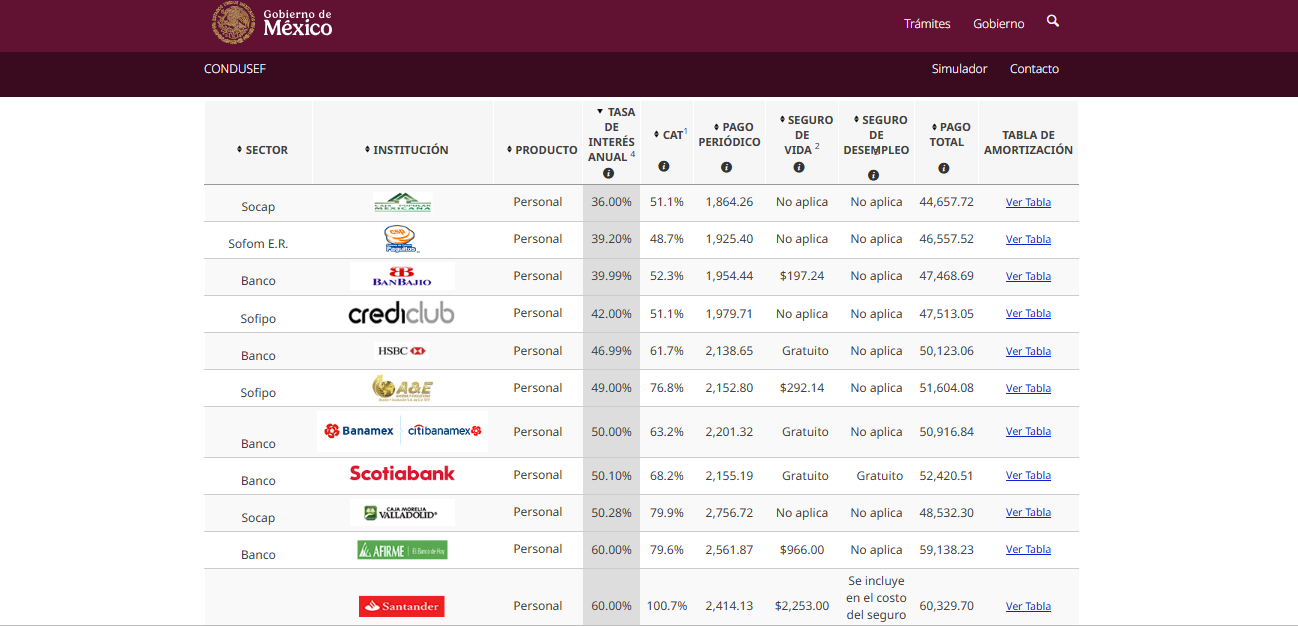This screenshot has height=626, width=1298.
Task: Sort table by Pago Periódico
Action: (729, 134)
